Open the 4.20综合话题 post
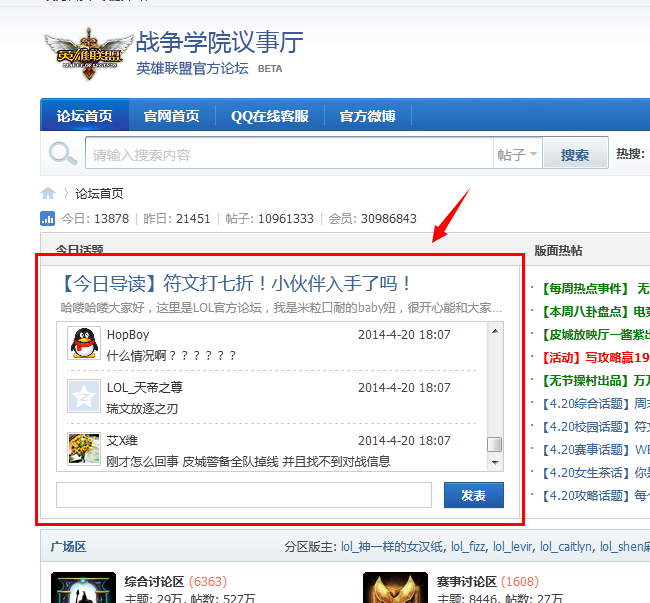 595,404
